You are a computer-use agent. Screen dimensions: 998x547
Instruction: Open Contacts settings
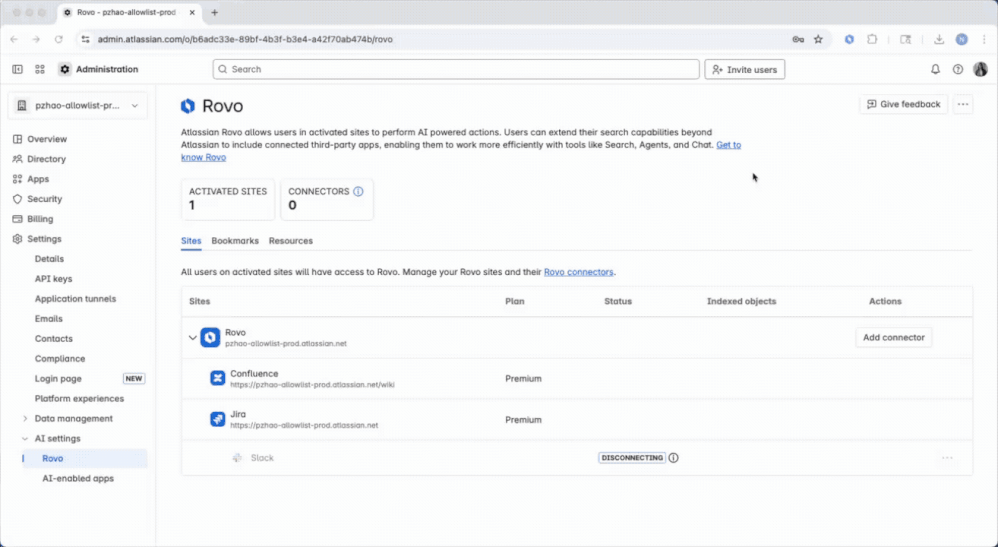53,339
